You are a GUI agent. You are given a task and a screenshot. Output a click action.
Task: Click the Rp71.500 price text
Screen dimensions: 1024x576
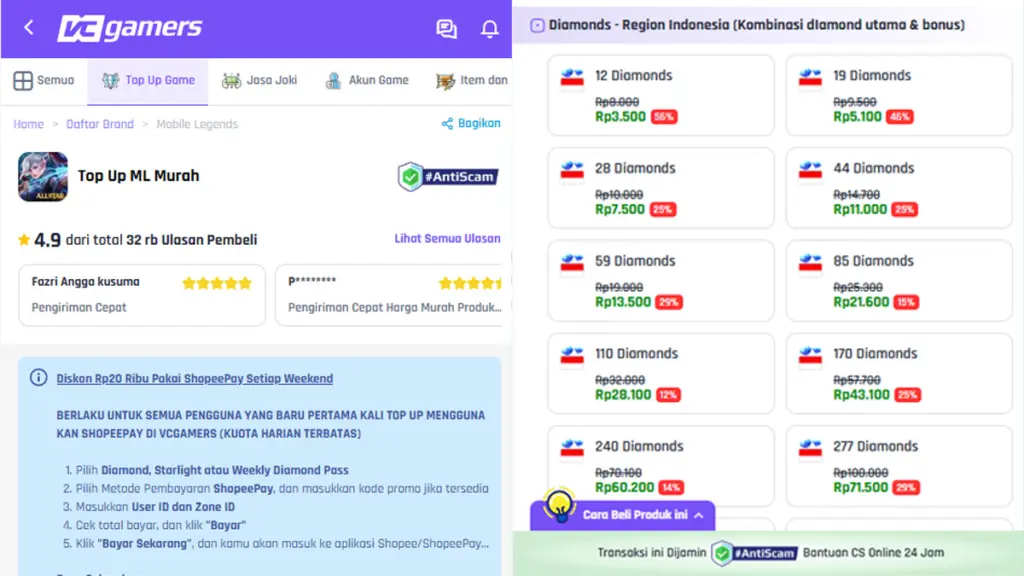[861, 488]
